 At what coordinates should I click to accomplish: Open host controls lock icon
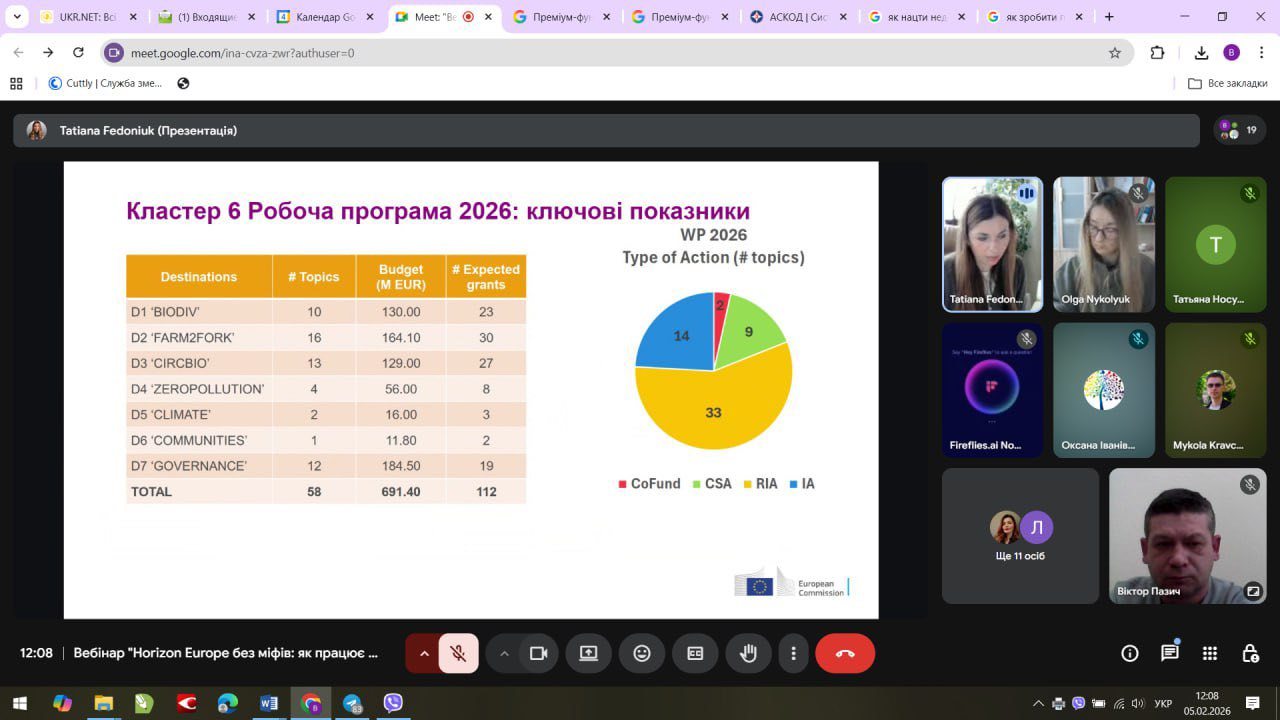point(1250,653)
